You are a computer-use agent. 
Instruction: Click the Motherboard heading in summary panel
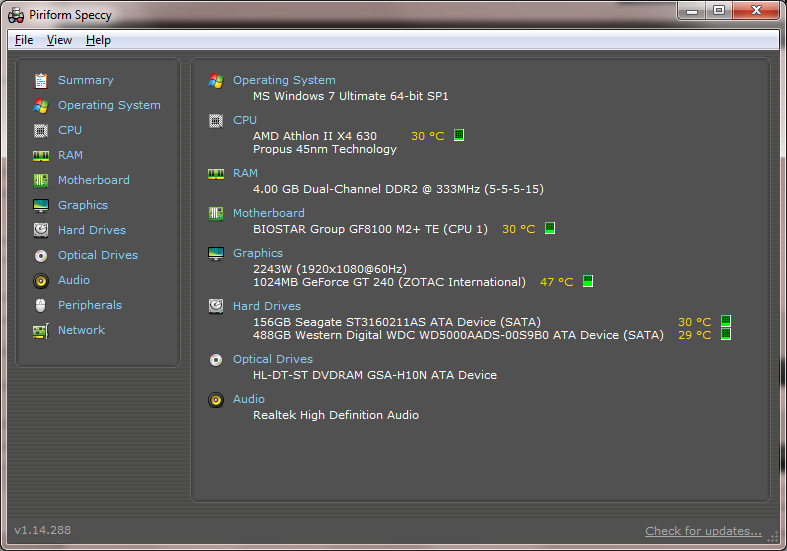pos(269,213)
